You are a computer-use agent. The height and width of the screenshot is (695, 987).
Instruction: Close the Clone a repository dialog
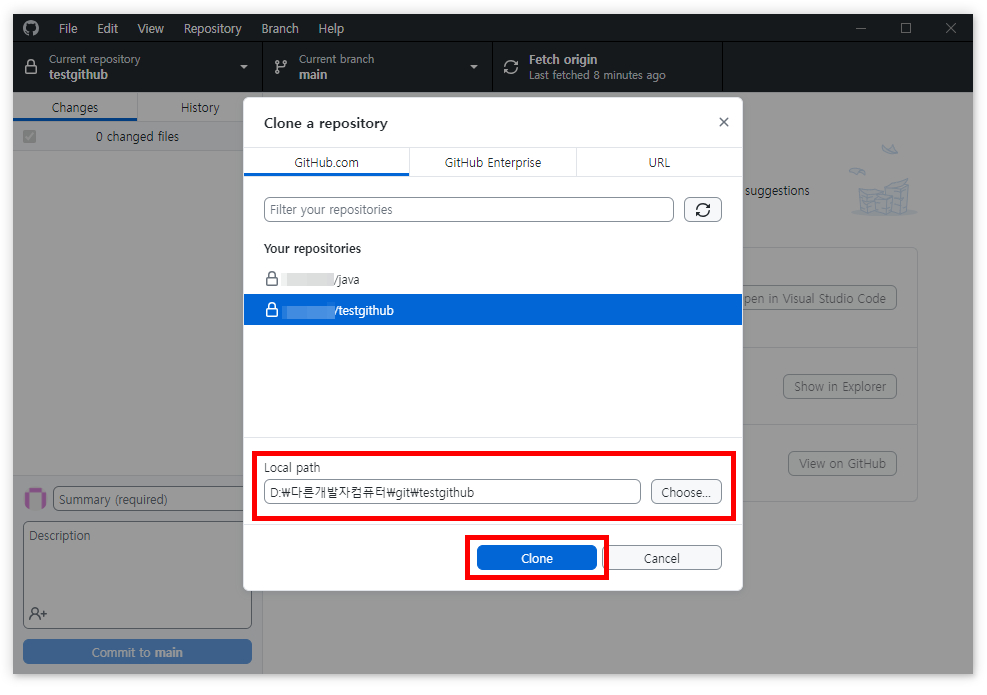click(724, 122)
